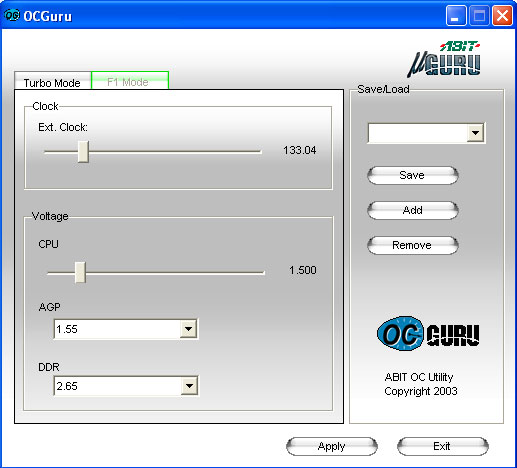Viewport: 517px width, 468px height.
Task: Click the Remove profile button
Action: point(412,245)
